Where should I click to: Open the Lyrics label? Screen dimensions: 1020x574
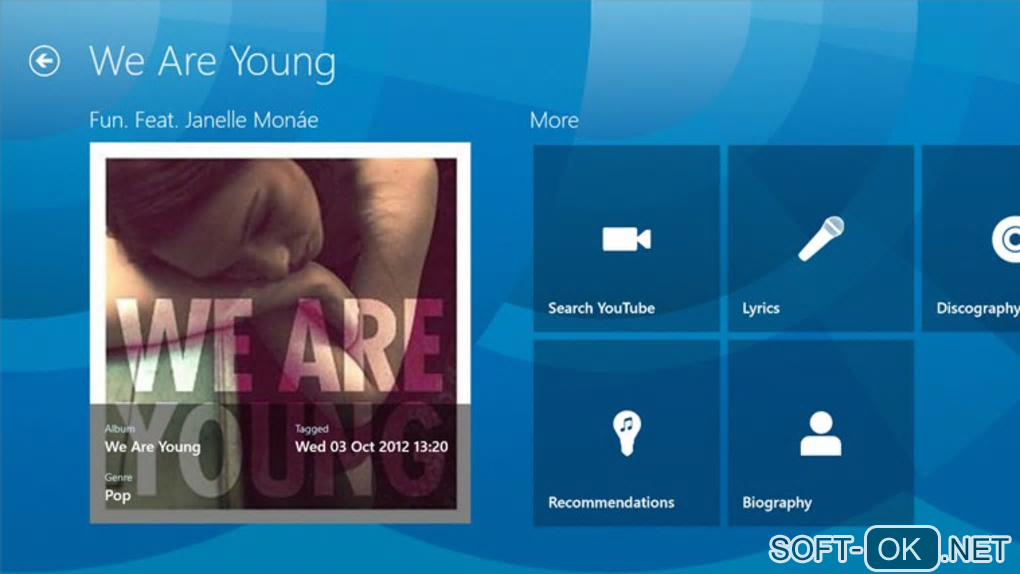[760, 308]
